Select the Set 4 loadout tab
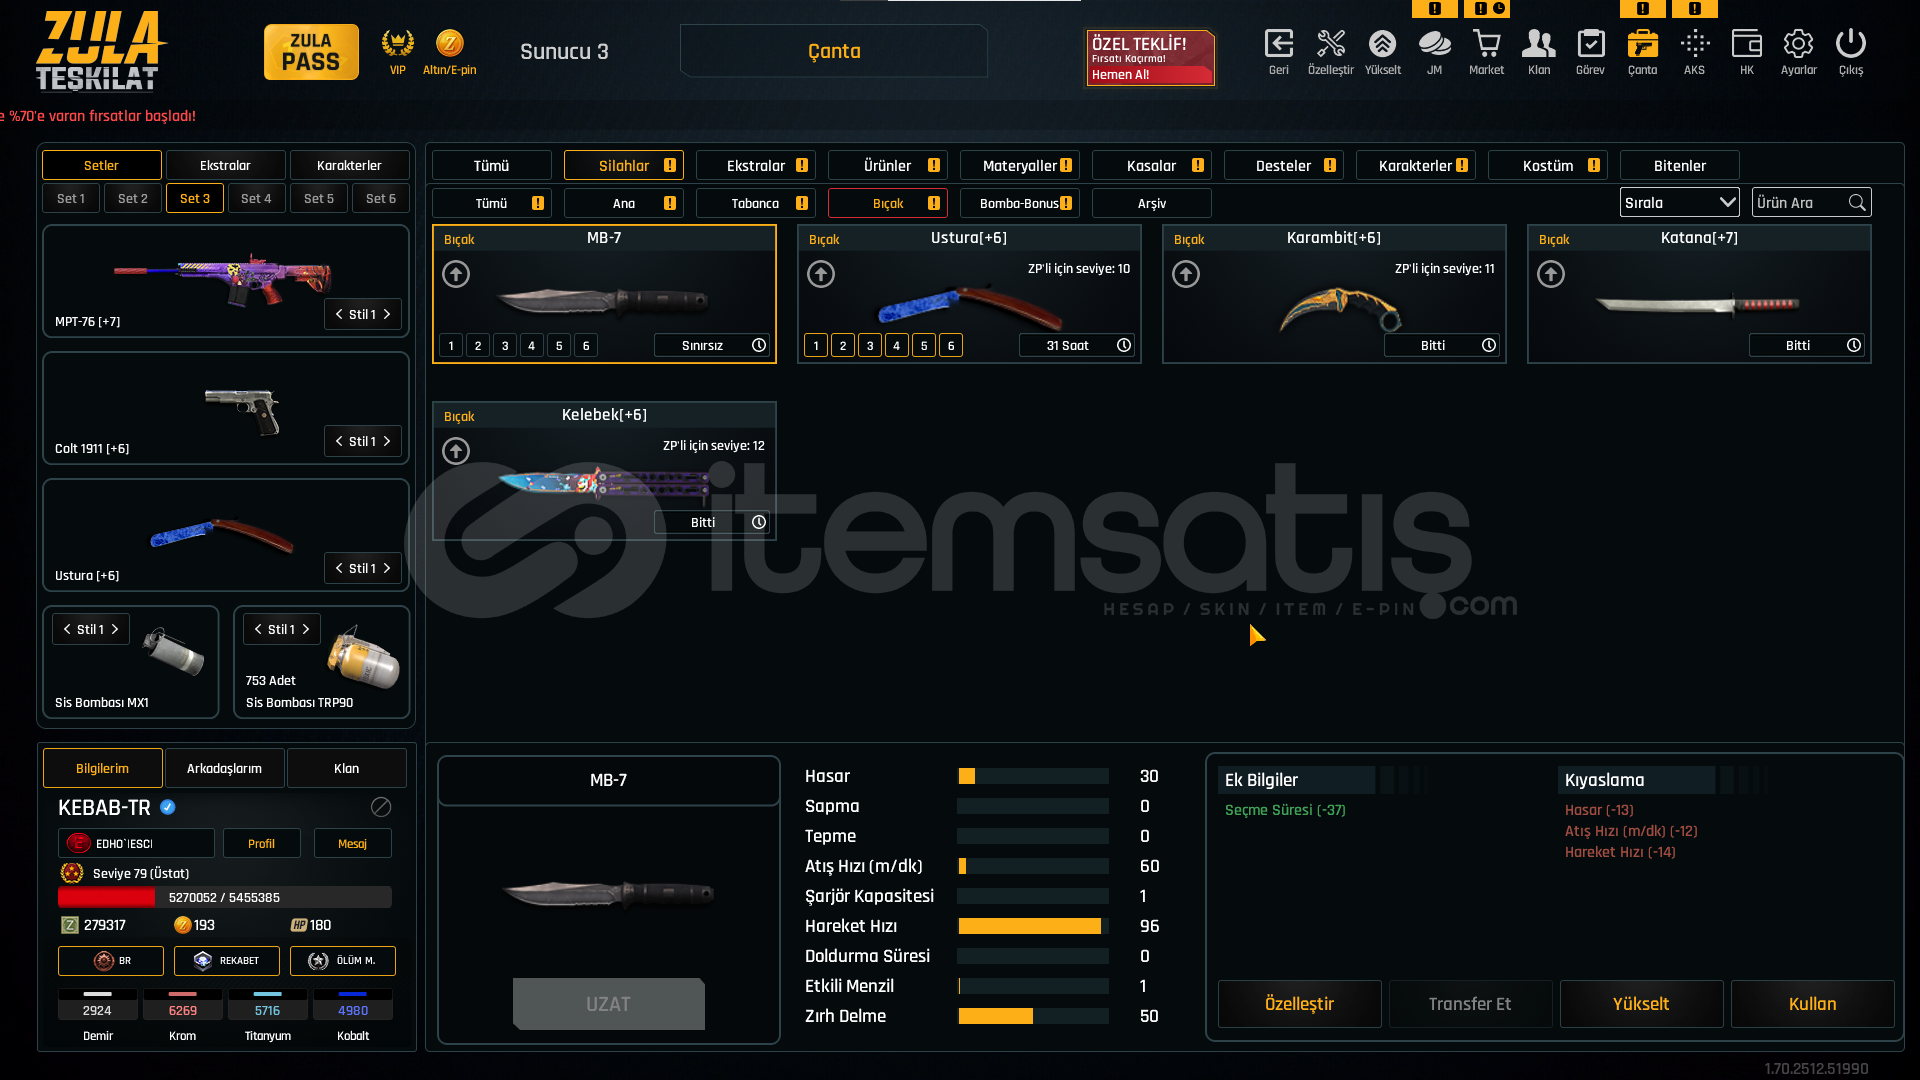This screenshot has height=1080, width=1920. click(256, 198)
